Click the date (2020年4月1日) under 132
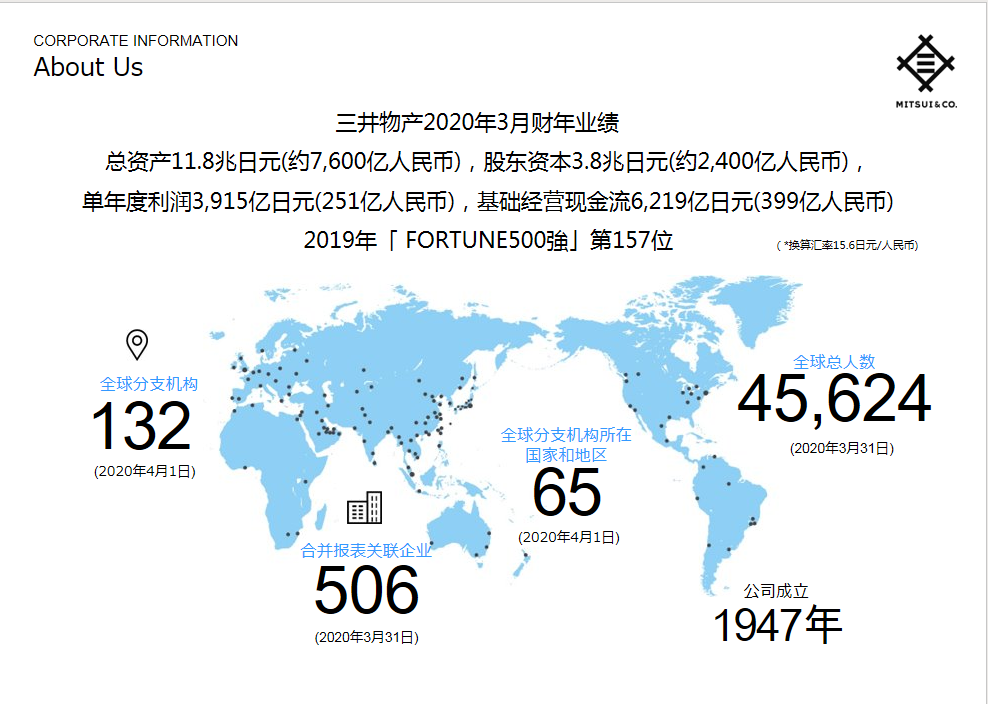The height and width of the screenshot is (704, 988). pyautogui.click(x=145, y=471)
